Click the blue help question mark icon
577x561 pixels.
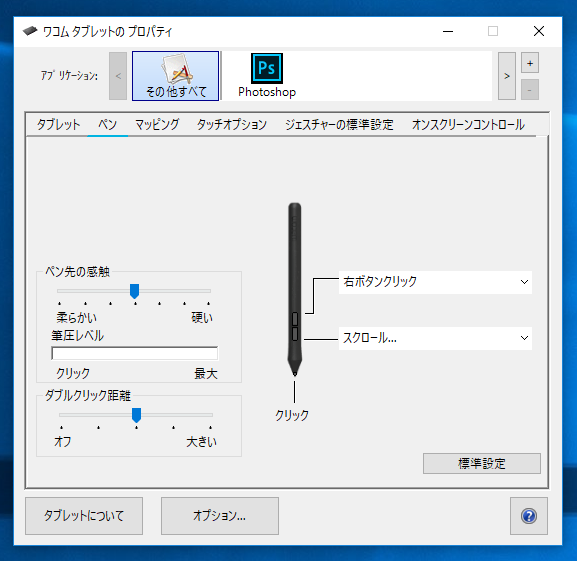[529, 516]
